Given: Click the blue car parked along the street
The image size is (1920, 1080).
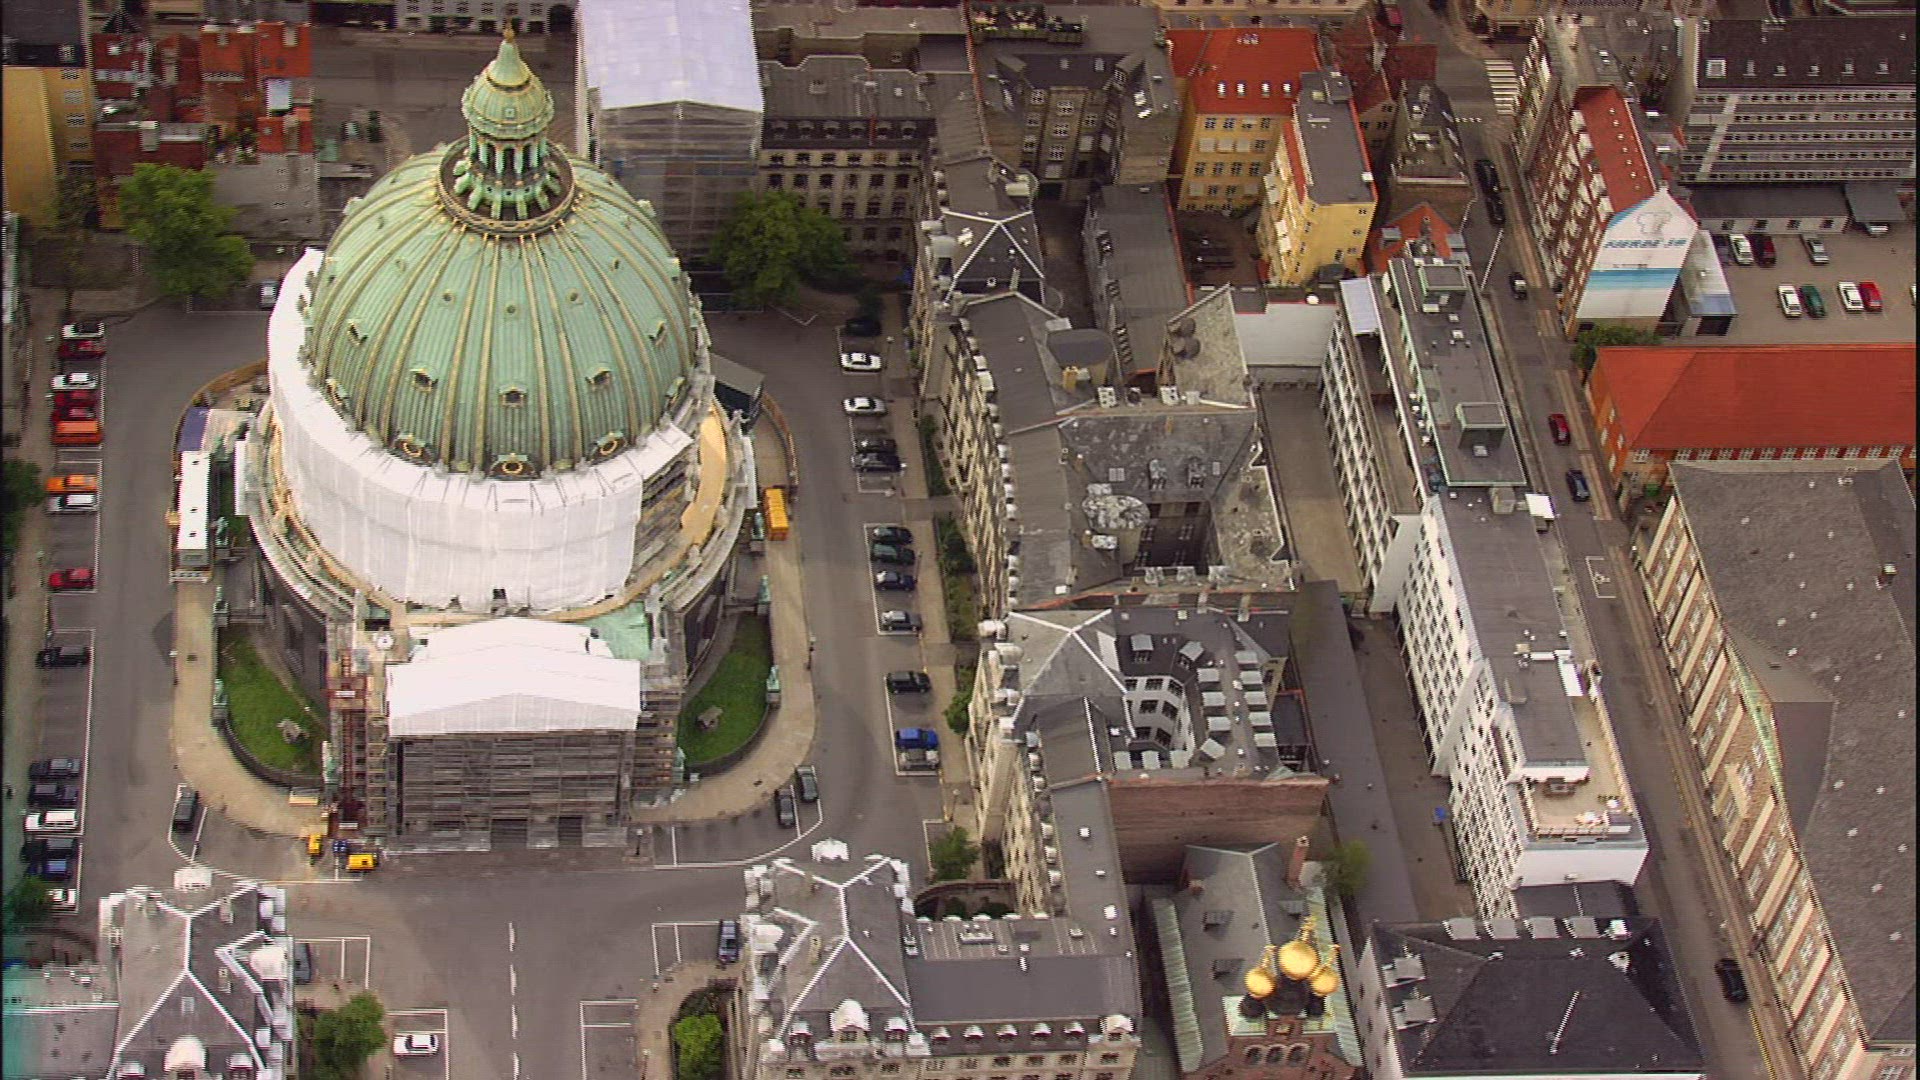Looking at the screenshot, I should coord(916,739).
